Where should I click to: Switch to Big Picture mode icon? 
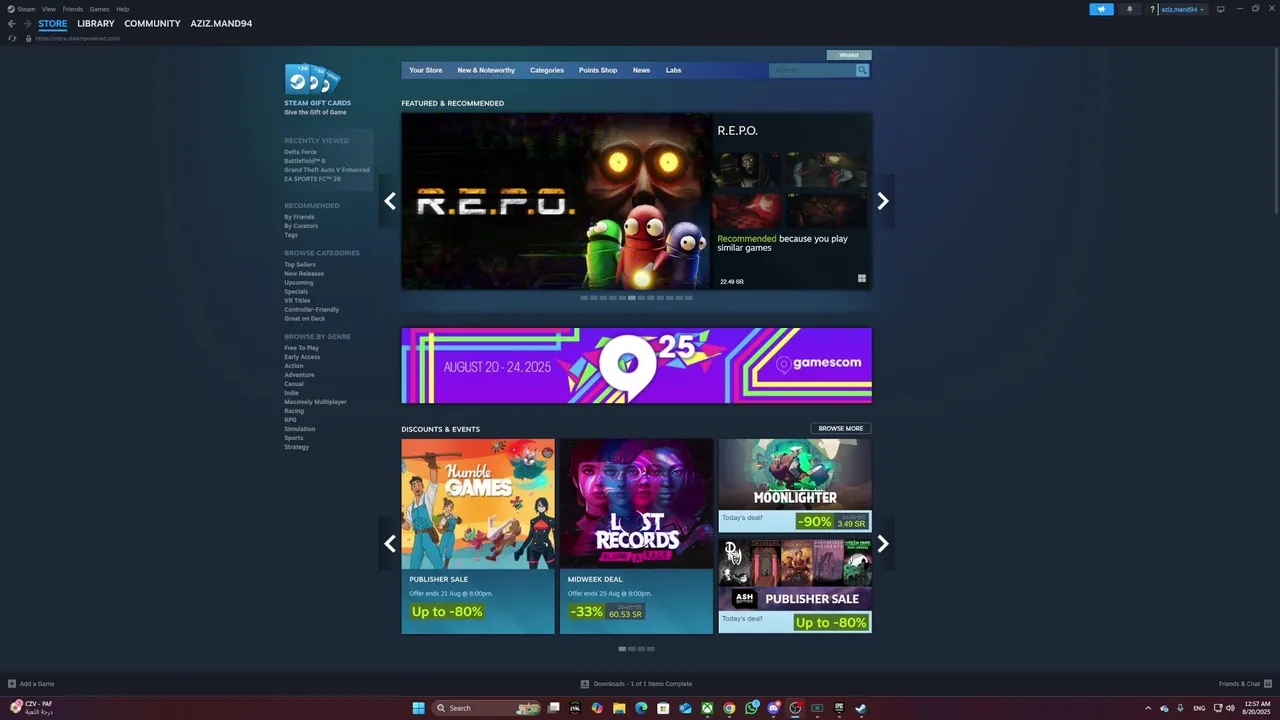click(x=1220, y=9)
